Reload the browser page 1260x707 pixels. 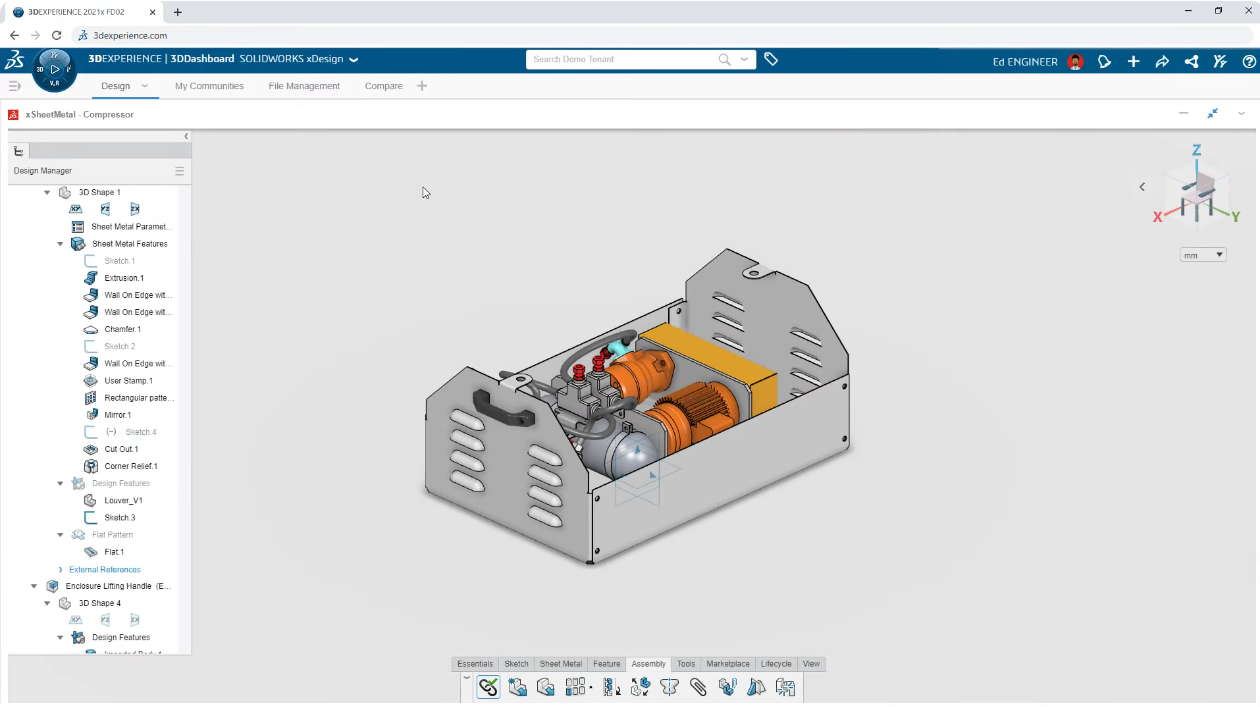click(57, 35)
